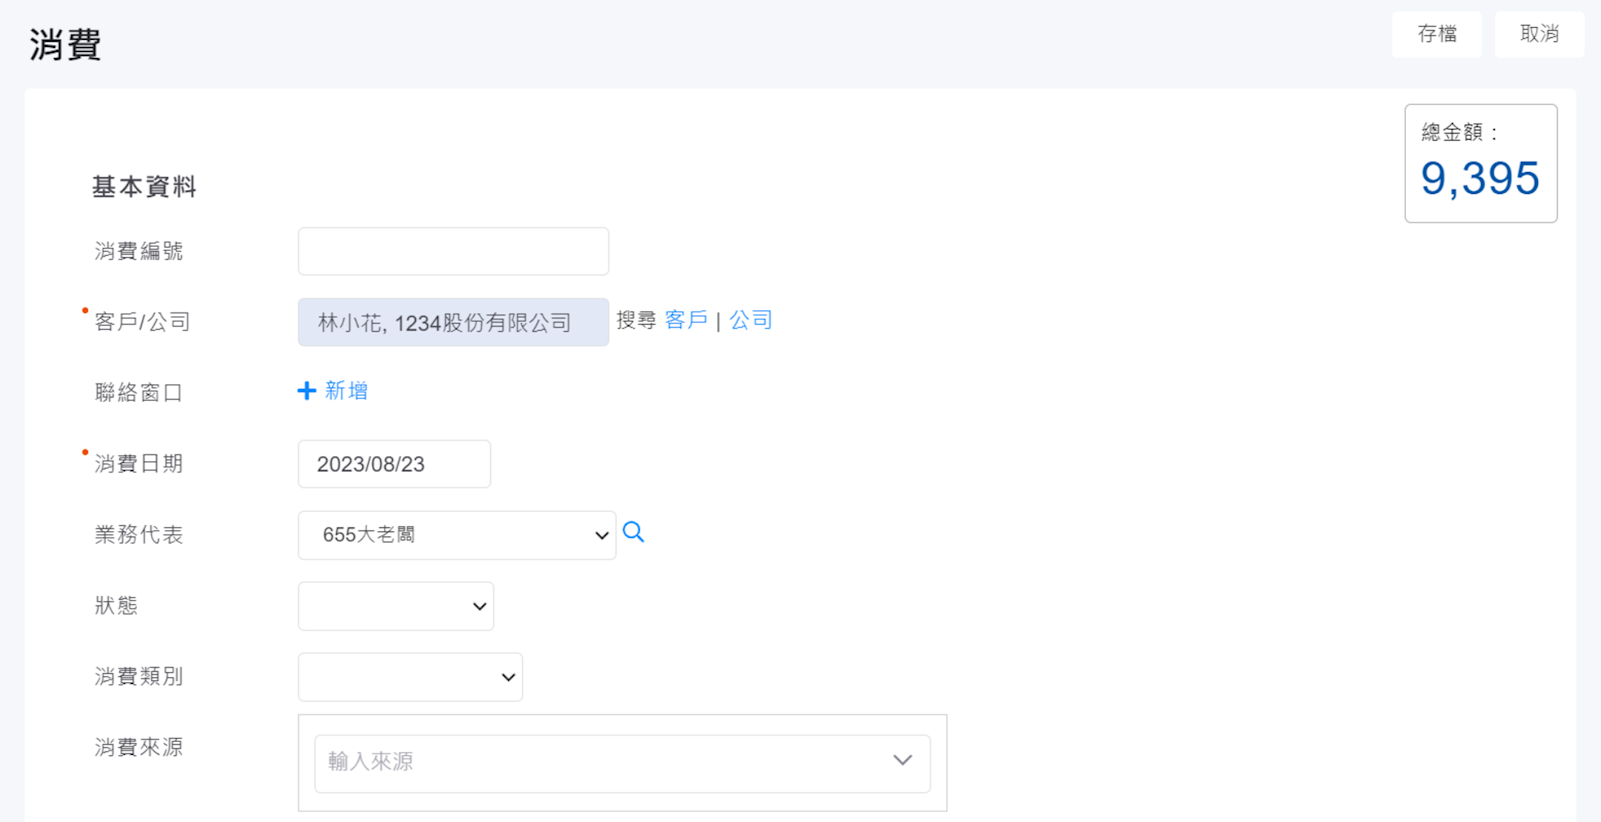Focus the 消費編號 text input box

pos(453,251)
